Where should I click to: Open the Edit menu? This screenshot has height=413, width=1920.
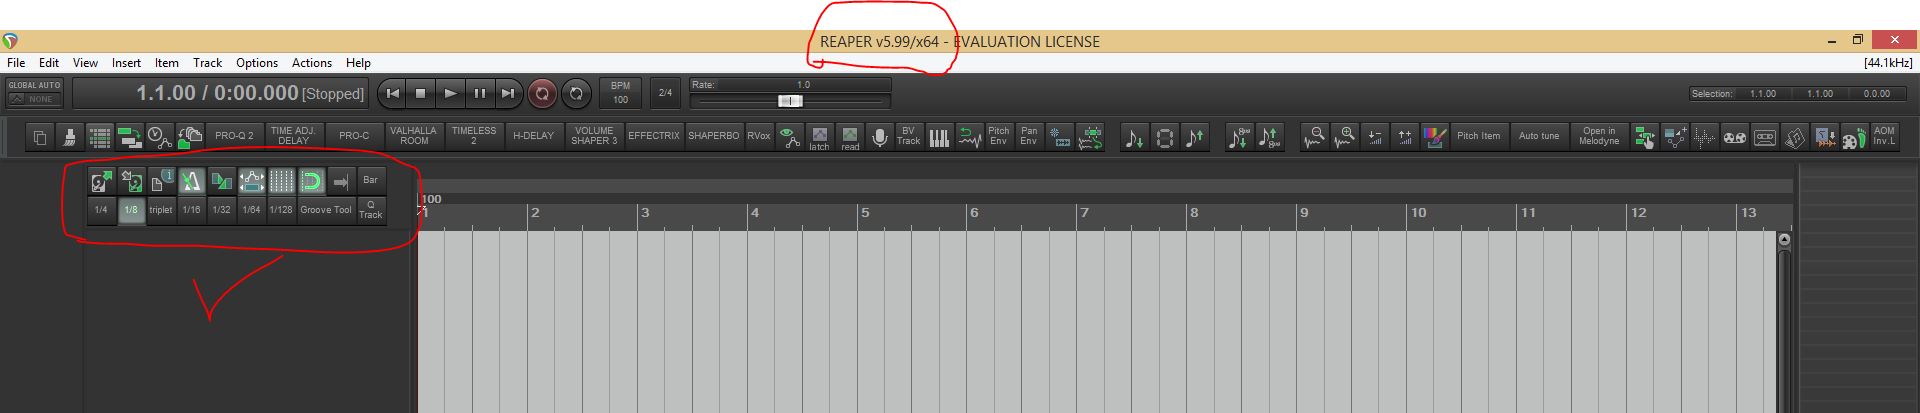coord(49,63)
